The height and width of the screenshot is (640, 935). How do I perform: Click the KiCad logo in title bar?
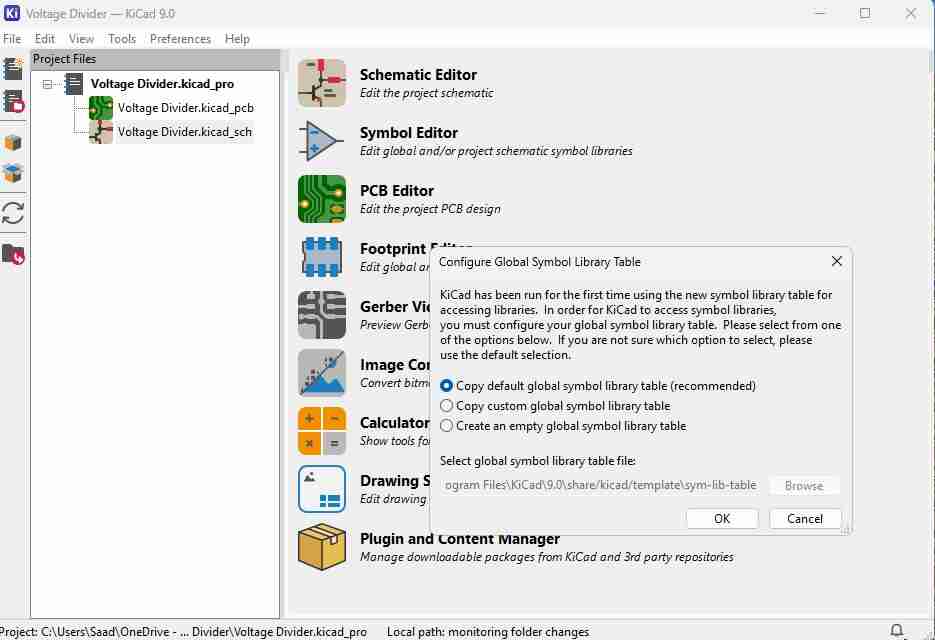[12, 13]
